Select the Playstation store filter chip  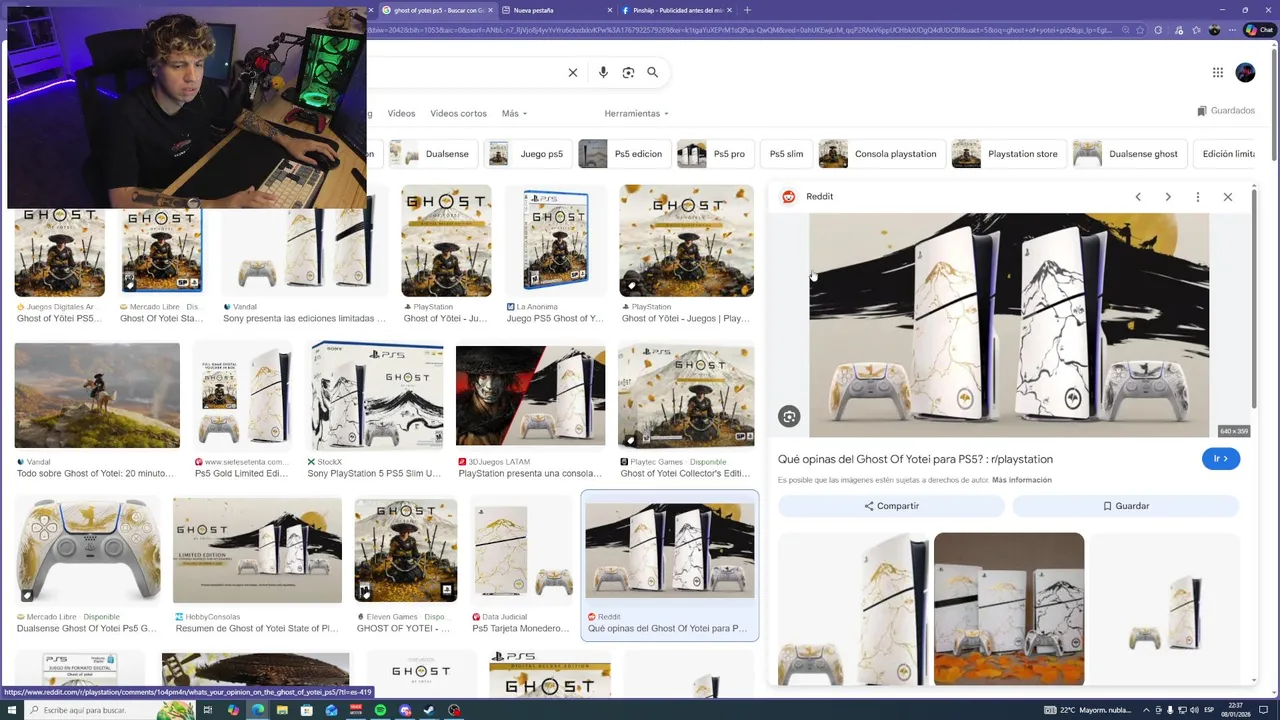pyautogui.click(x=1007, y=154)
